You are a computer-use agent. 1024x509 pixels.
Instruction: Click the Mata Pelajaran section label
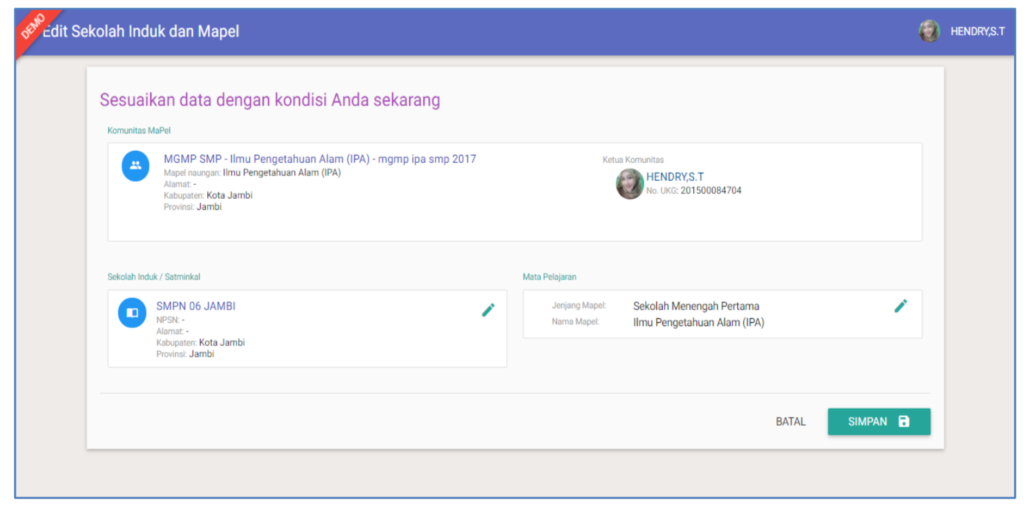click(x=549, y=276)
